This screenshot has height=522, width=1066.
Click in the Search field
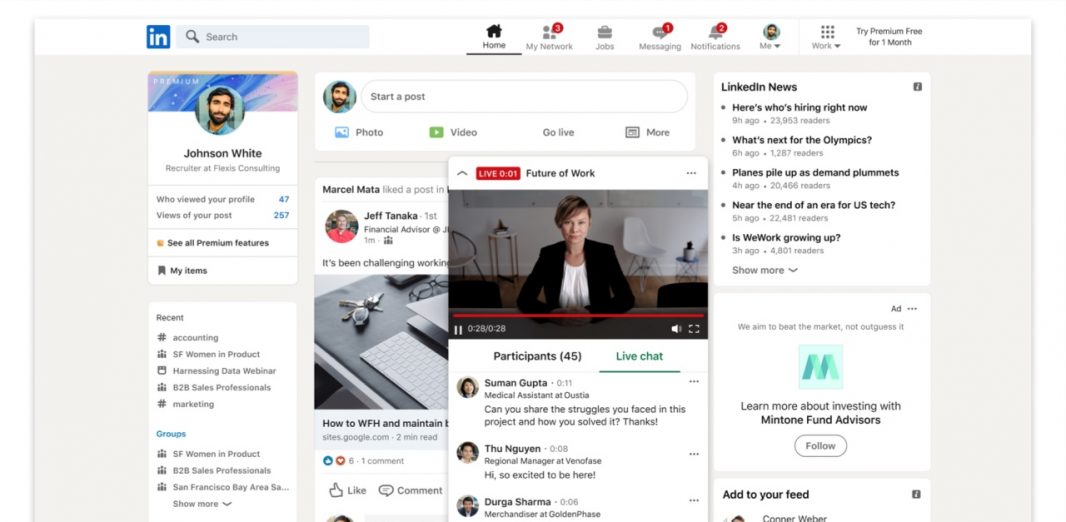pyautogui.click(x=273, y=37)
